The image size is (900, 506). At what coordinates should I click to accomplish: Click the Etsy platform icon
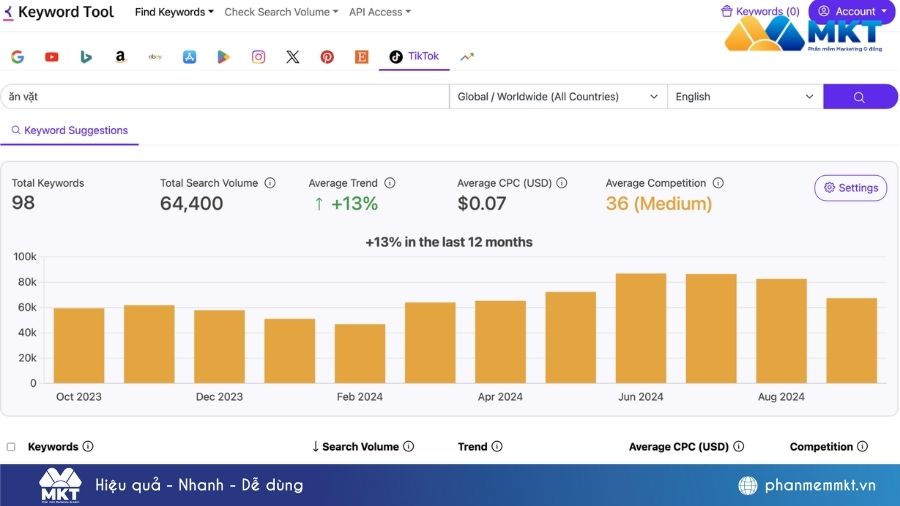tap(361, 57)
